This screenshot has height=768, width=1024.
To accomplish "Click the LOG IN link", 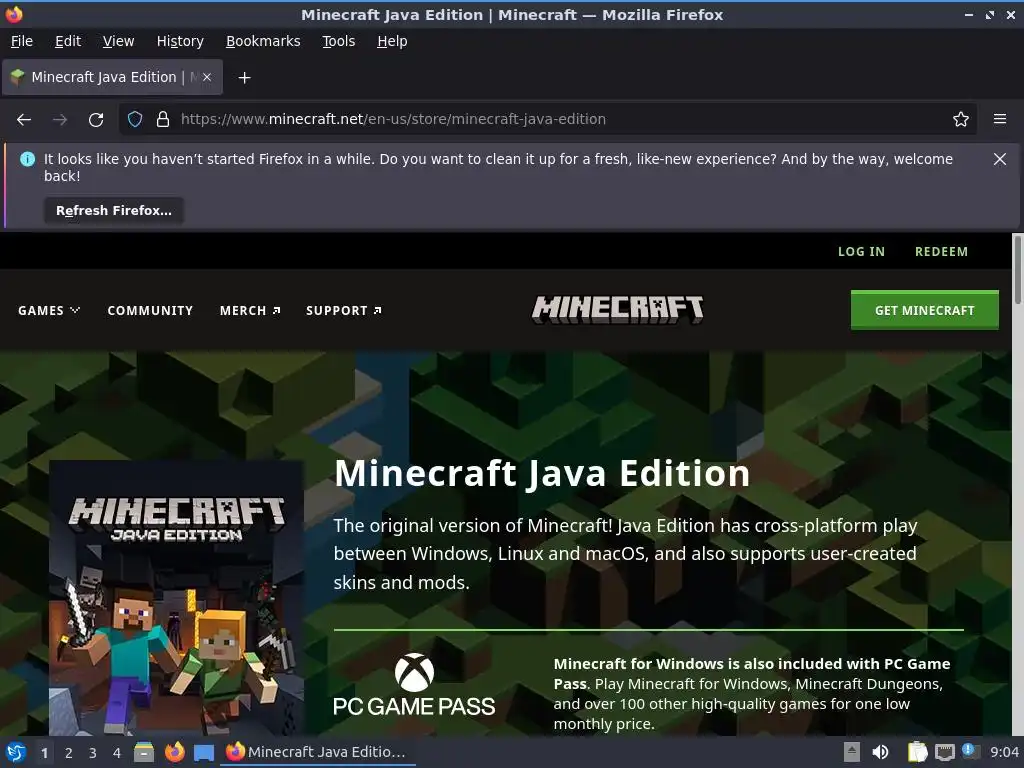I will tap(861, 251).
